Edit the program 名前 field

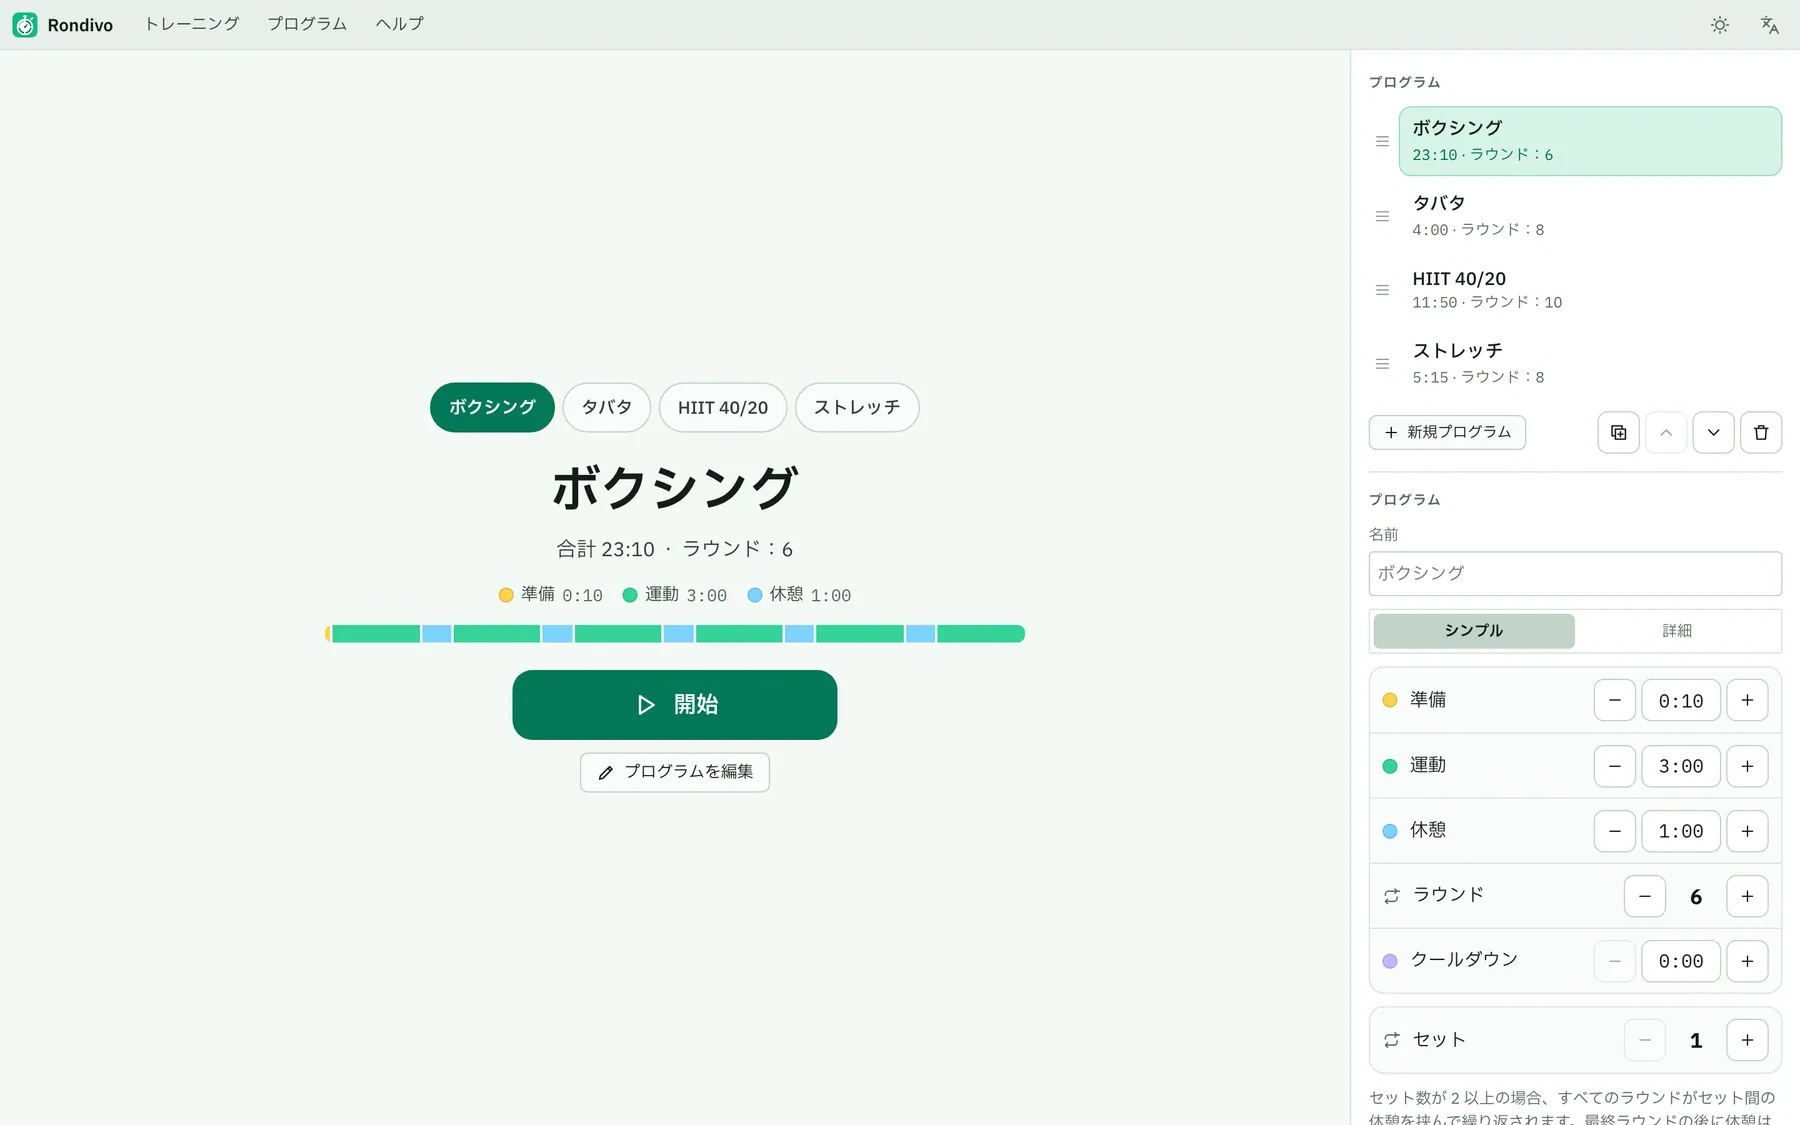click(1575, 574)
